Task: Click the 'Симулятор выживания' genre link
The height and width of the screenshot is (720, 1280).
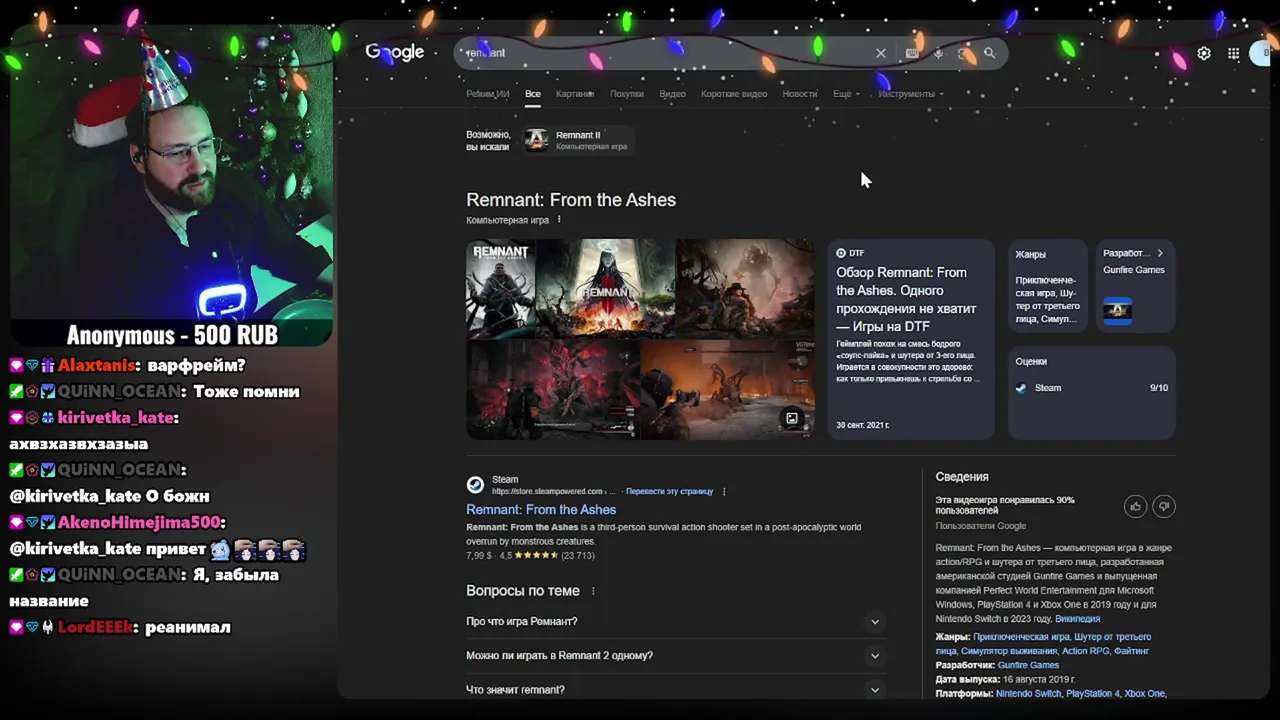Action: [x=1009, y=651]
